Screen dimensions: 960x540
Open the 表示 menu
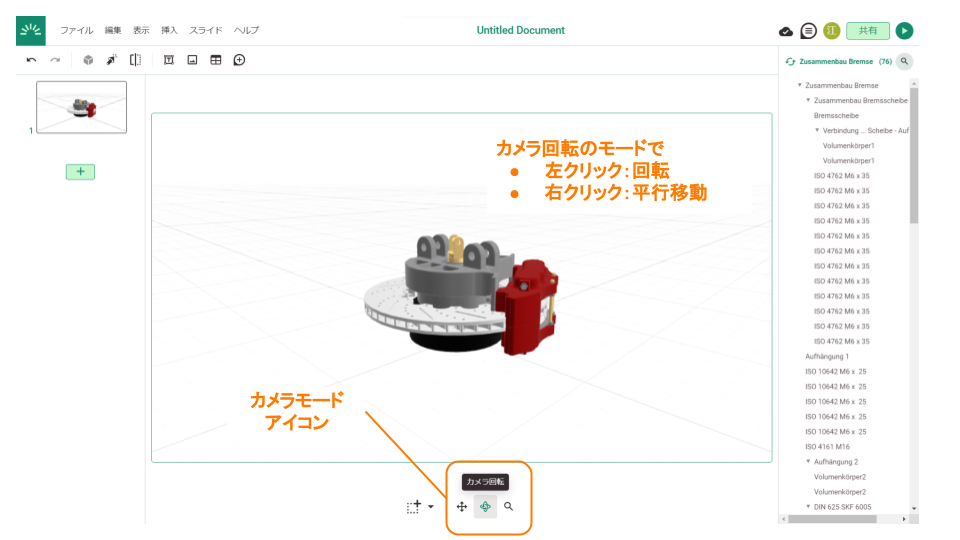pyautogui.click(x=141, y=30)
